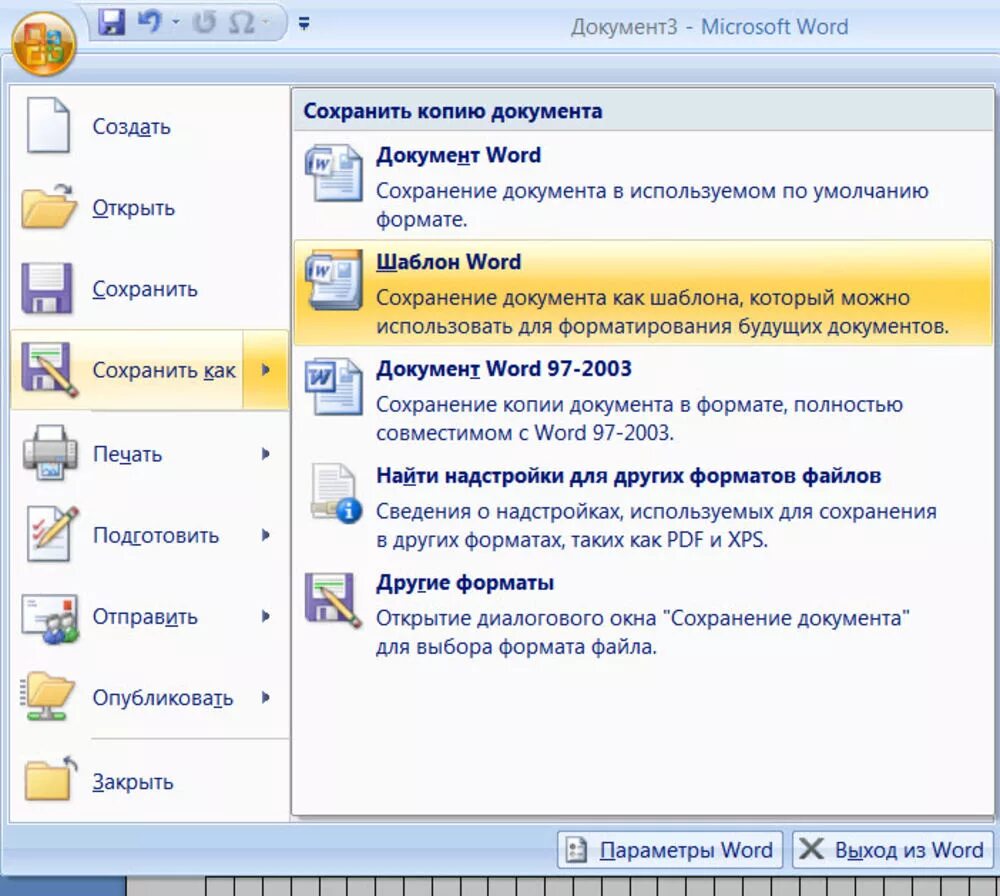1000x896 pixels.
Task: Select Сохранить menu entry
Action: click(145, 289)
